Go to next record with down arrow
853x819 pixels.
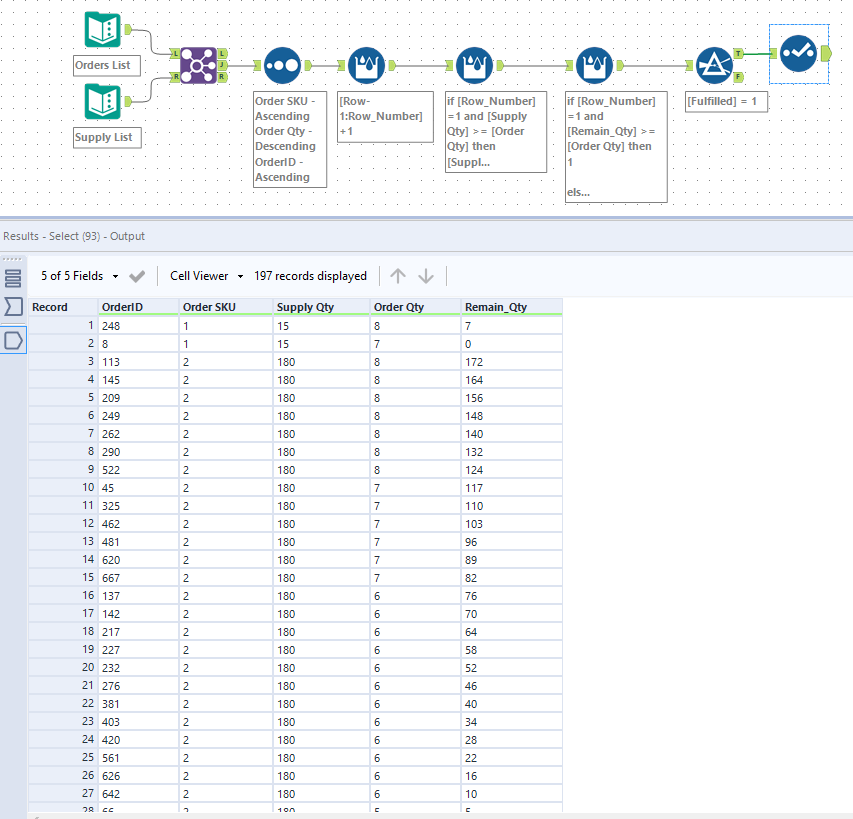(426, 276)
